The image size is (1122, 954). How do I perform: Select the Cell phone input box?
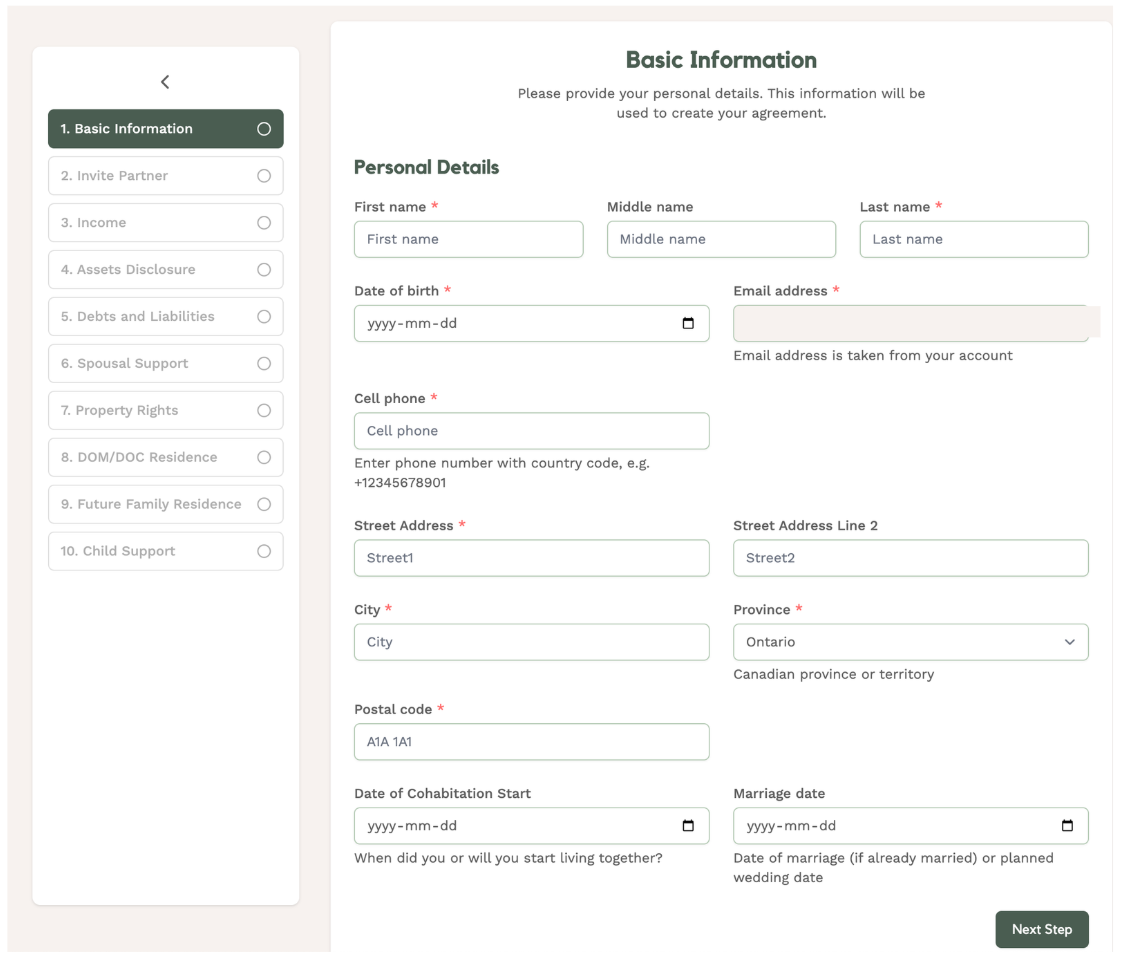[x=531, y=431]
